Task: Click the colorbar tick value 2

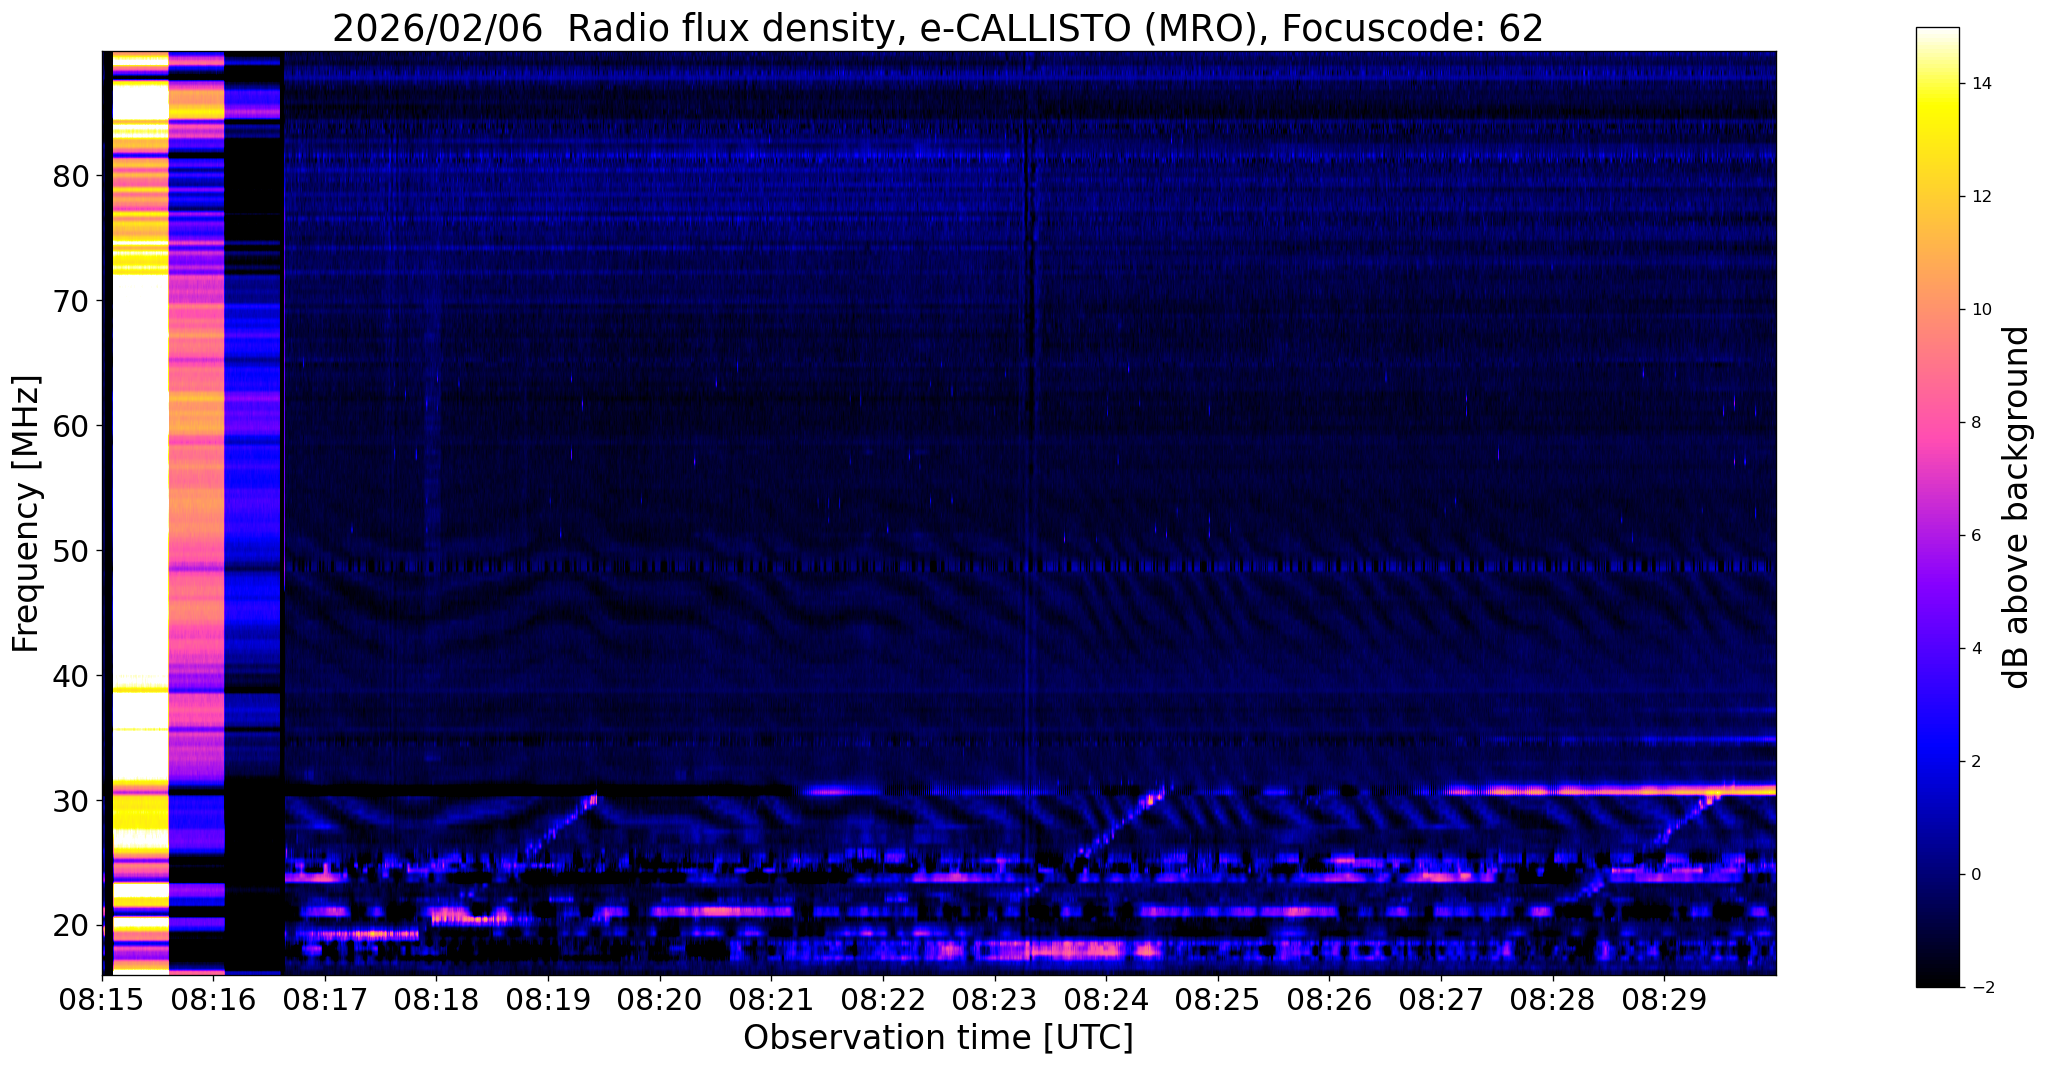Action: click(1975, 762)
